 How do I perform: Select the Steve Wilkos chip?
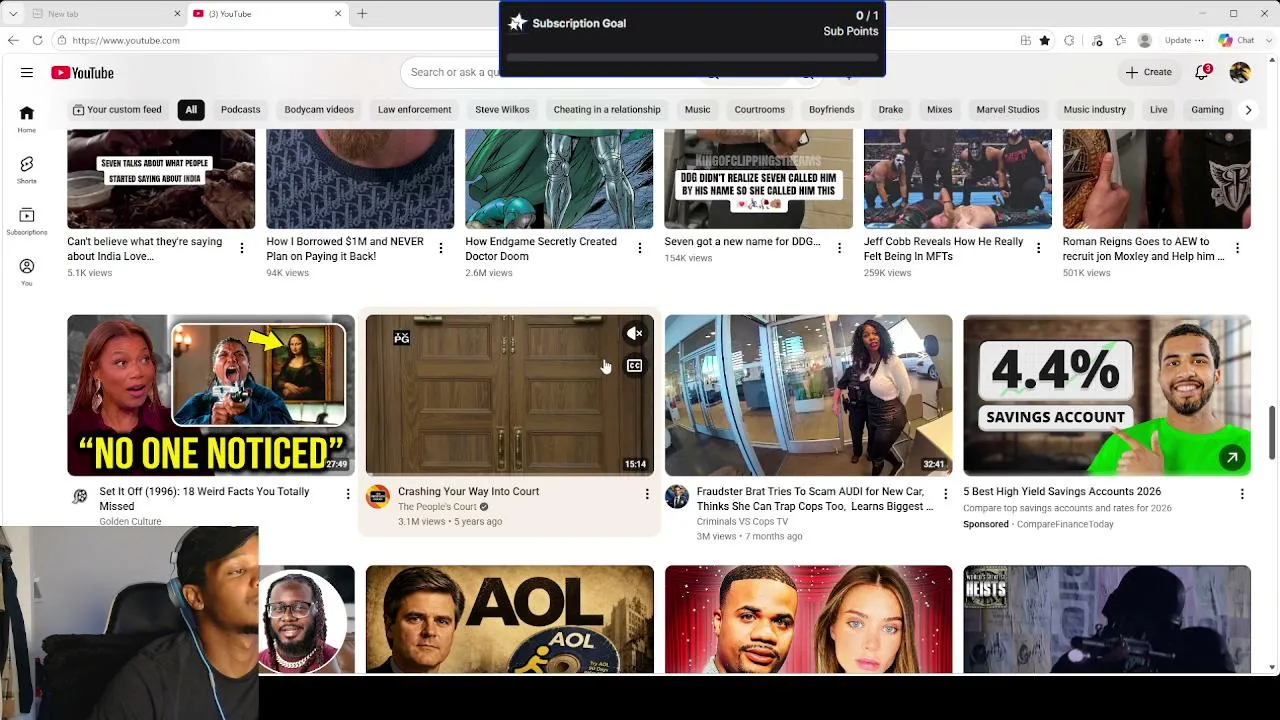pos(502,110)
